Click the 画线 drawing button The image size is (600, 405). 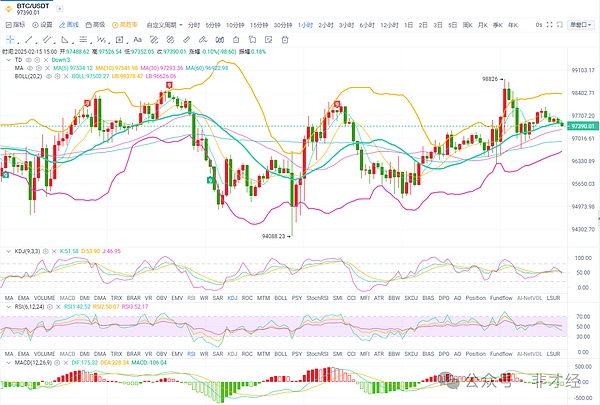click(x=69, y=25)
